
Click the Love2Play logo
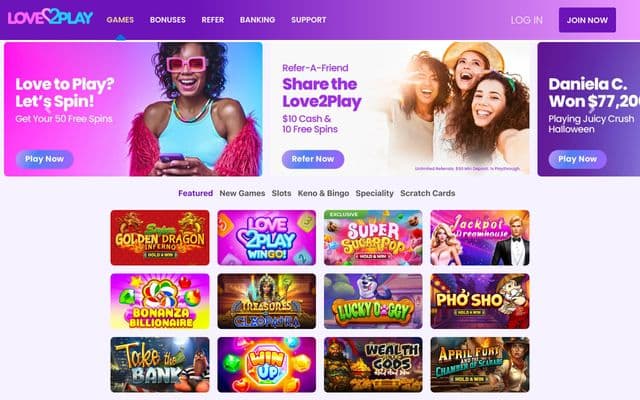[x=50, y=18]
